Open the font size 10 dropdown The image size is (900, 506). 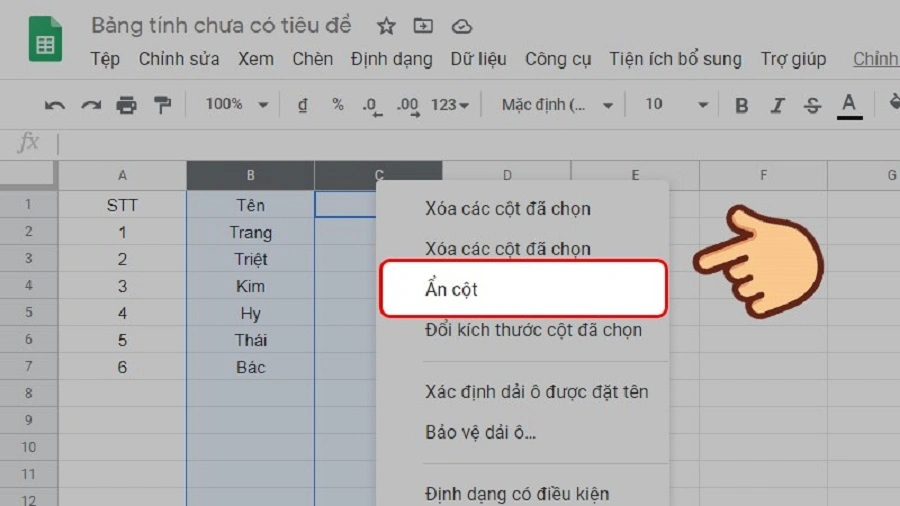pyautogui.click(x=676, y=104)
